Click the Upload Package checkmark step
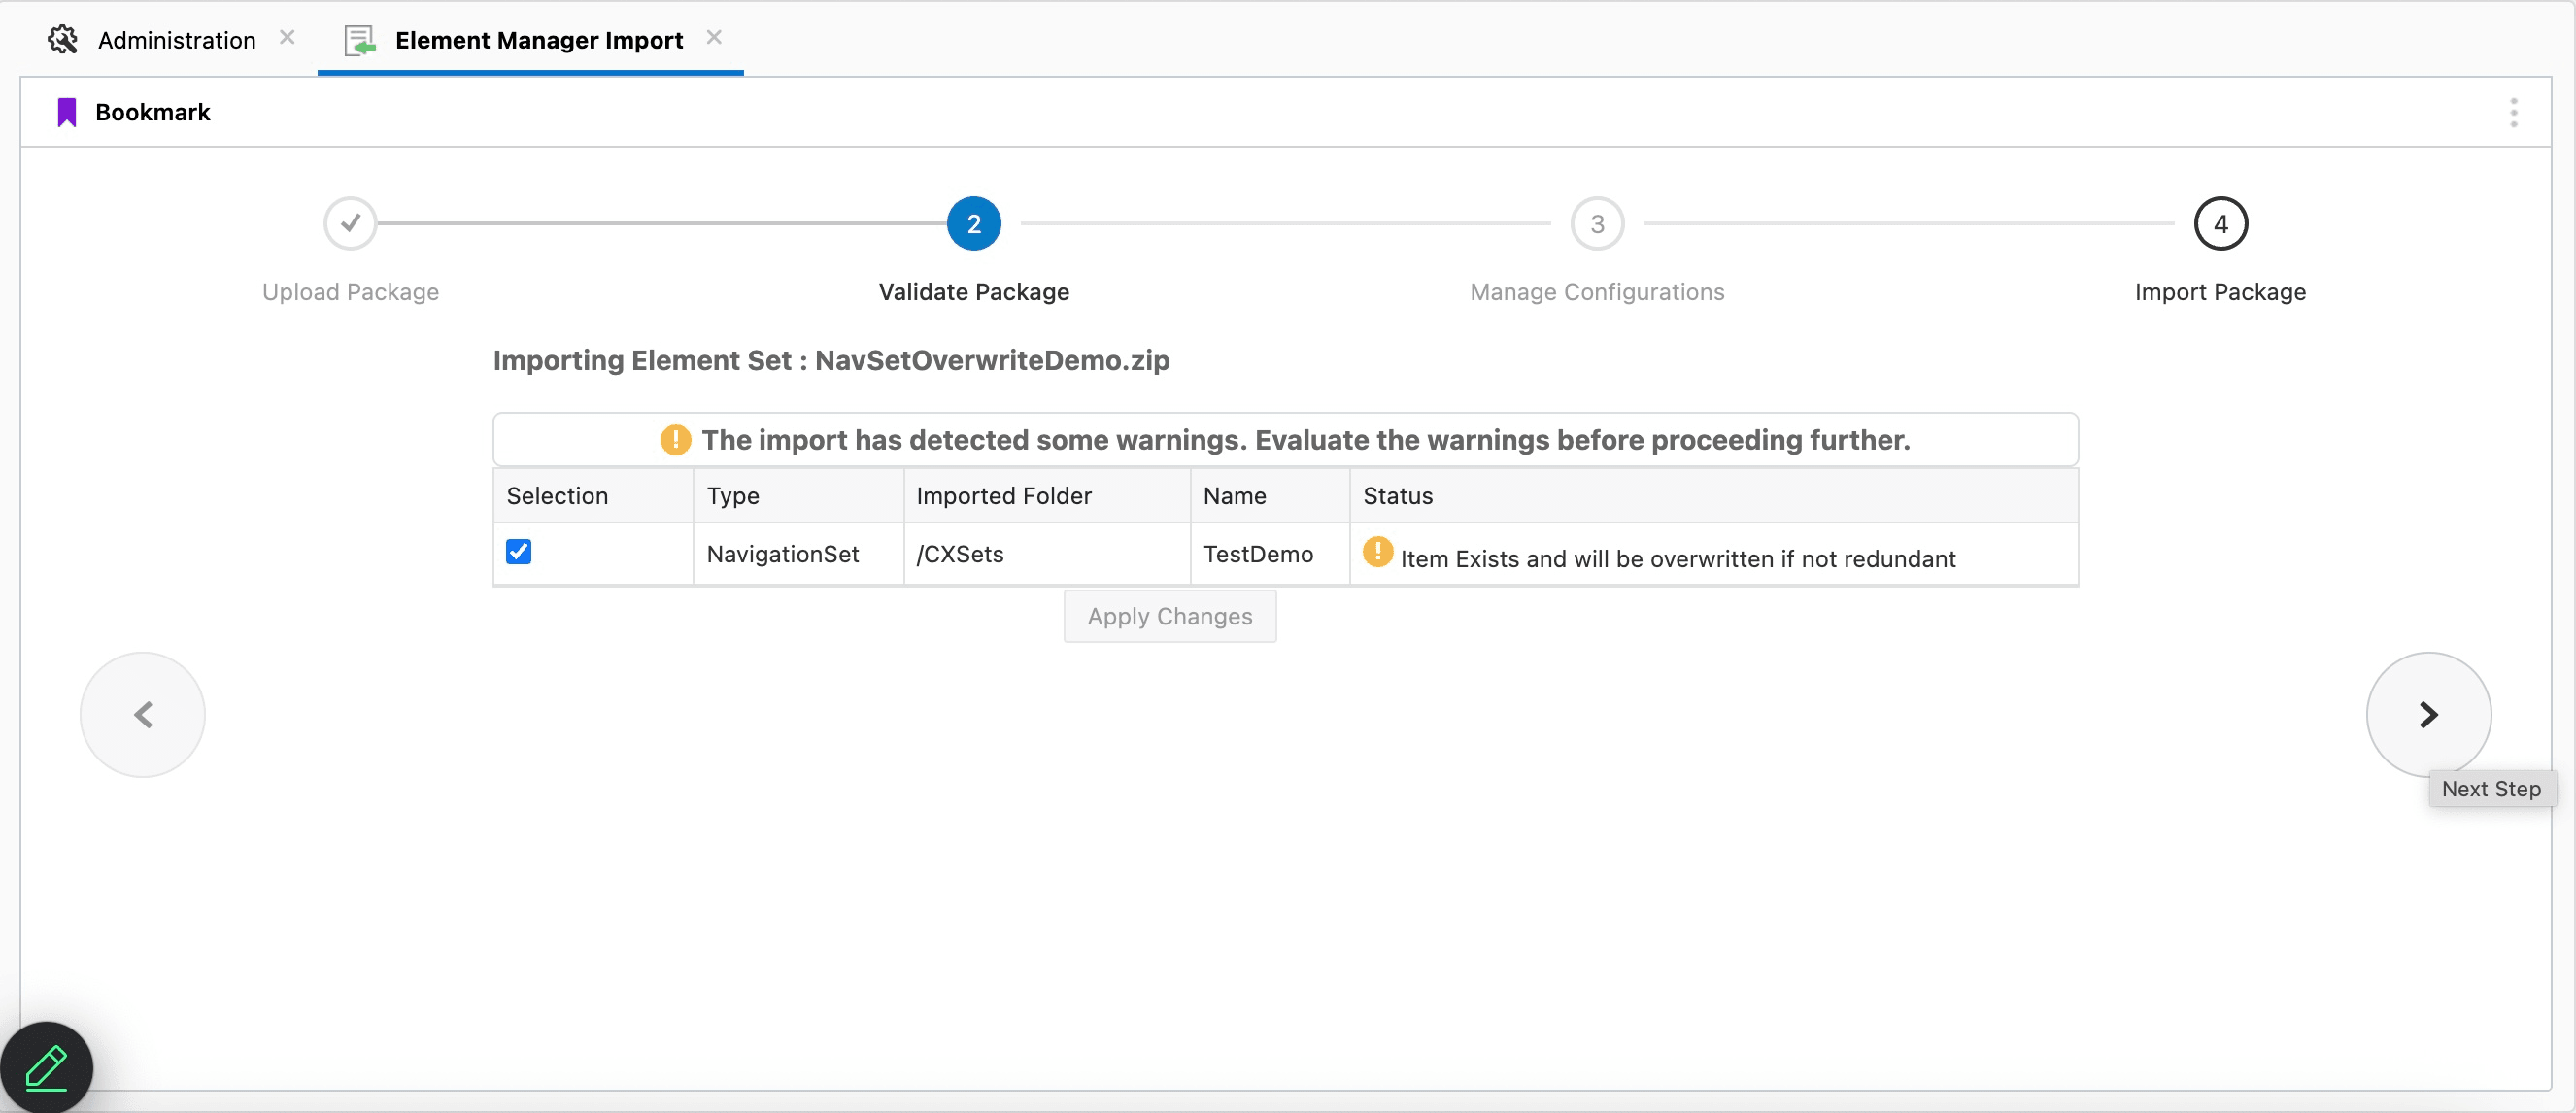 pyautogui.click(x=350, y=223)
